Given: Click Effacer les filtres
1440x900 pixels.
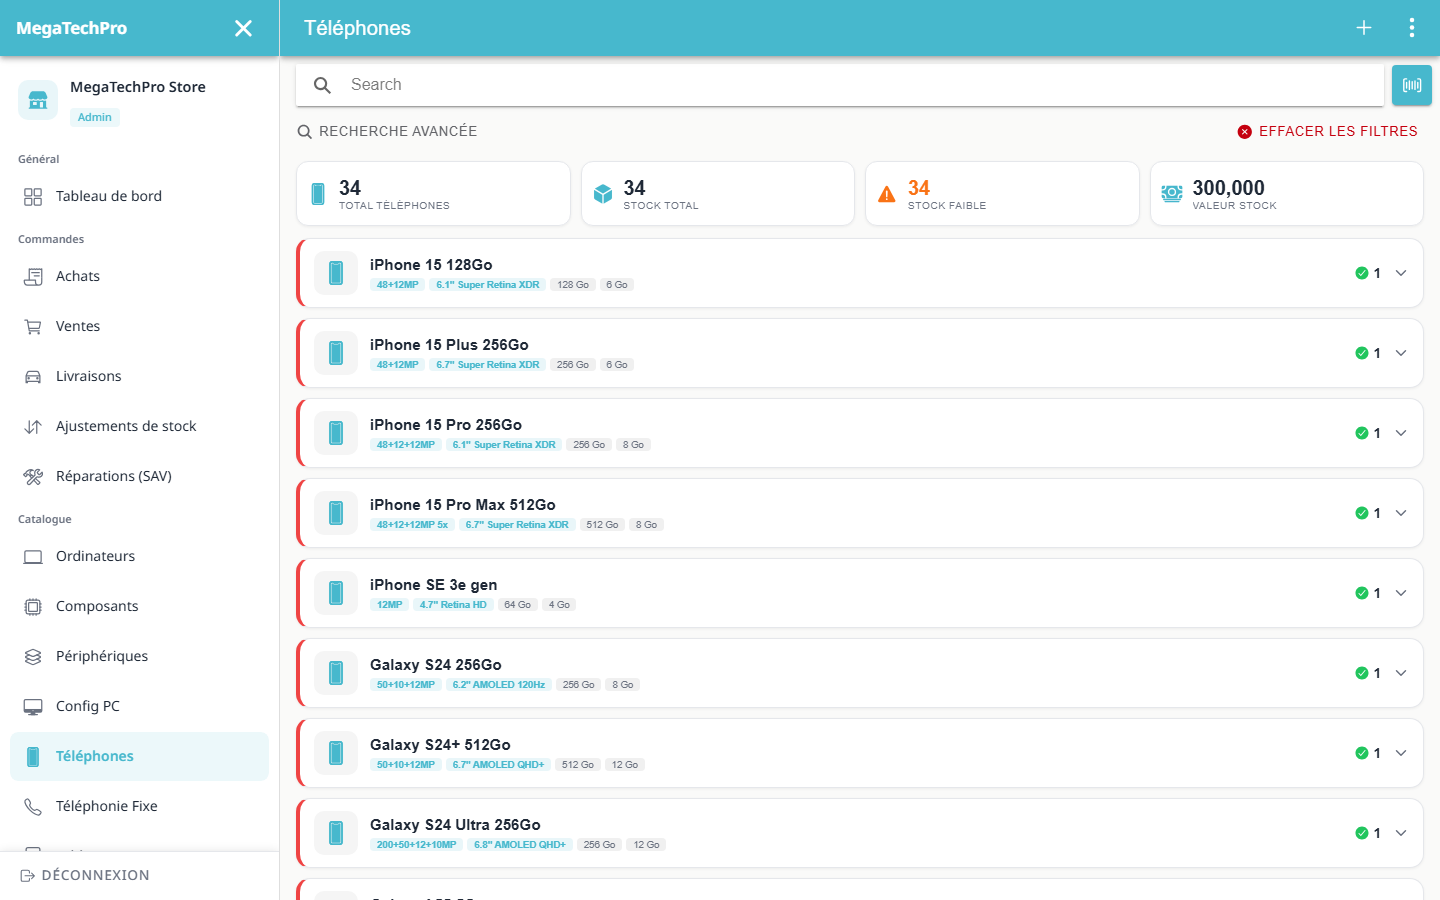Looking at the screenshot, I should 1328,131.
